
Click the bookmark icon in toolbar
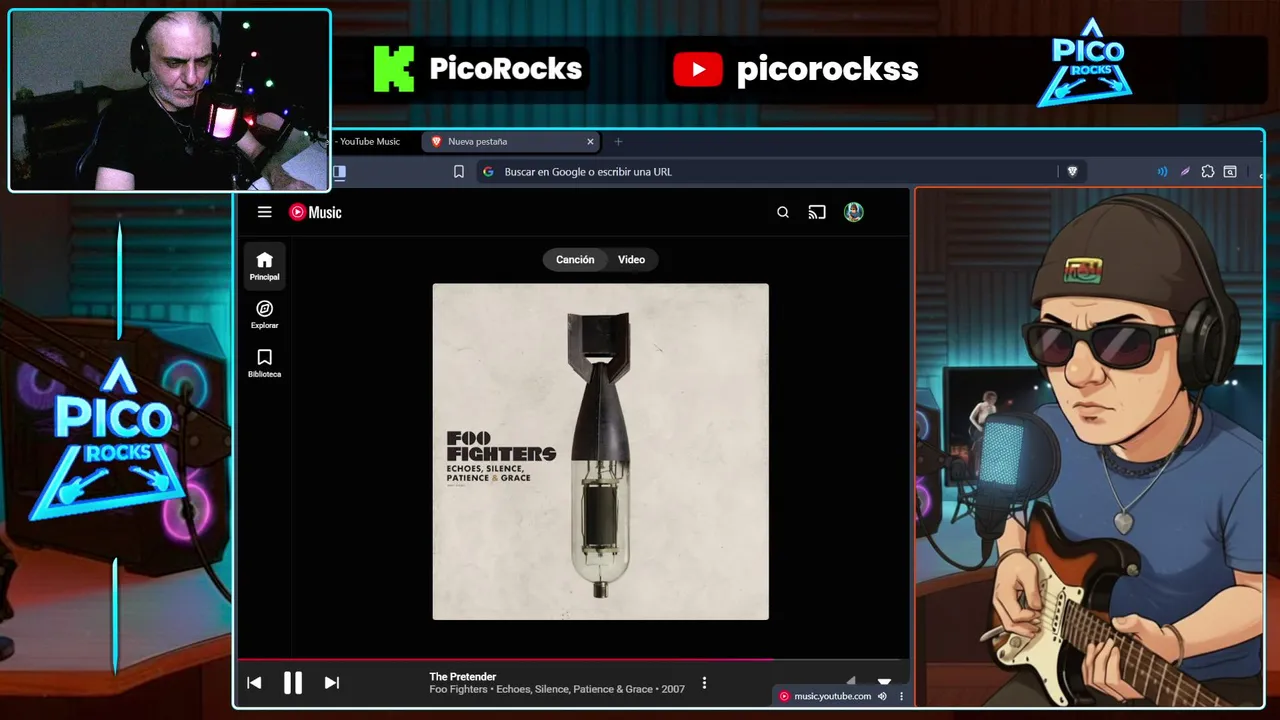459,172
